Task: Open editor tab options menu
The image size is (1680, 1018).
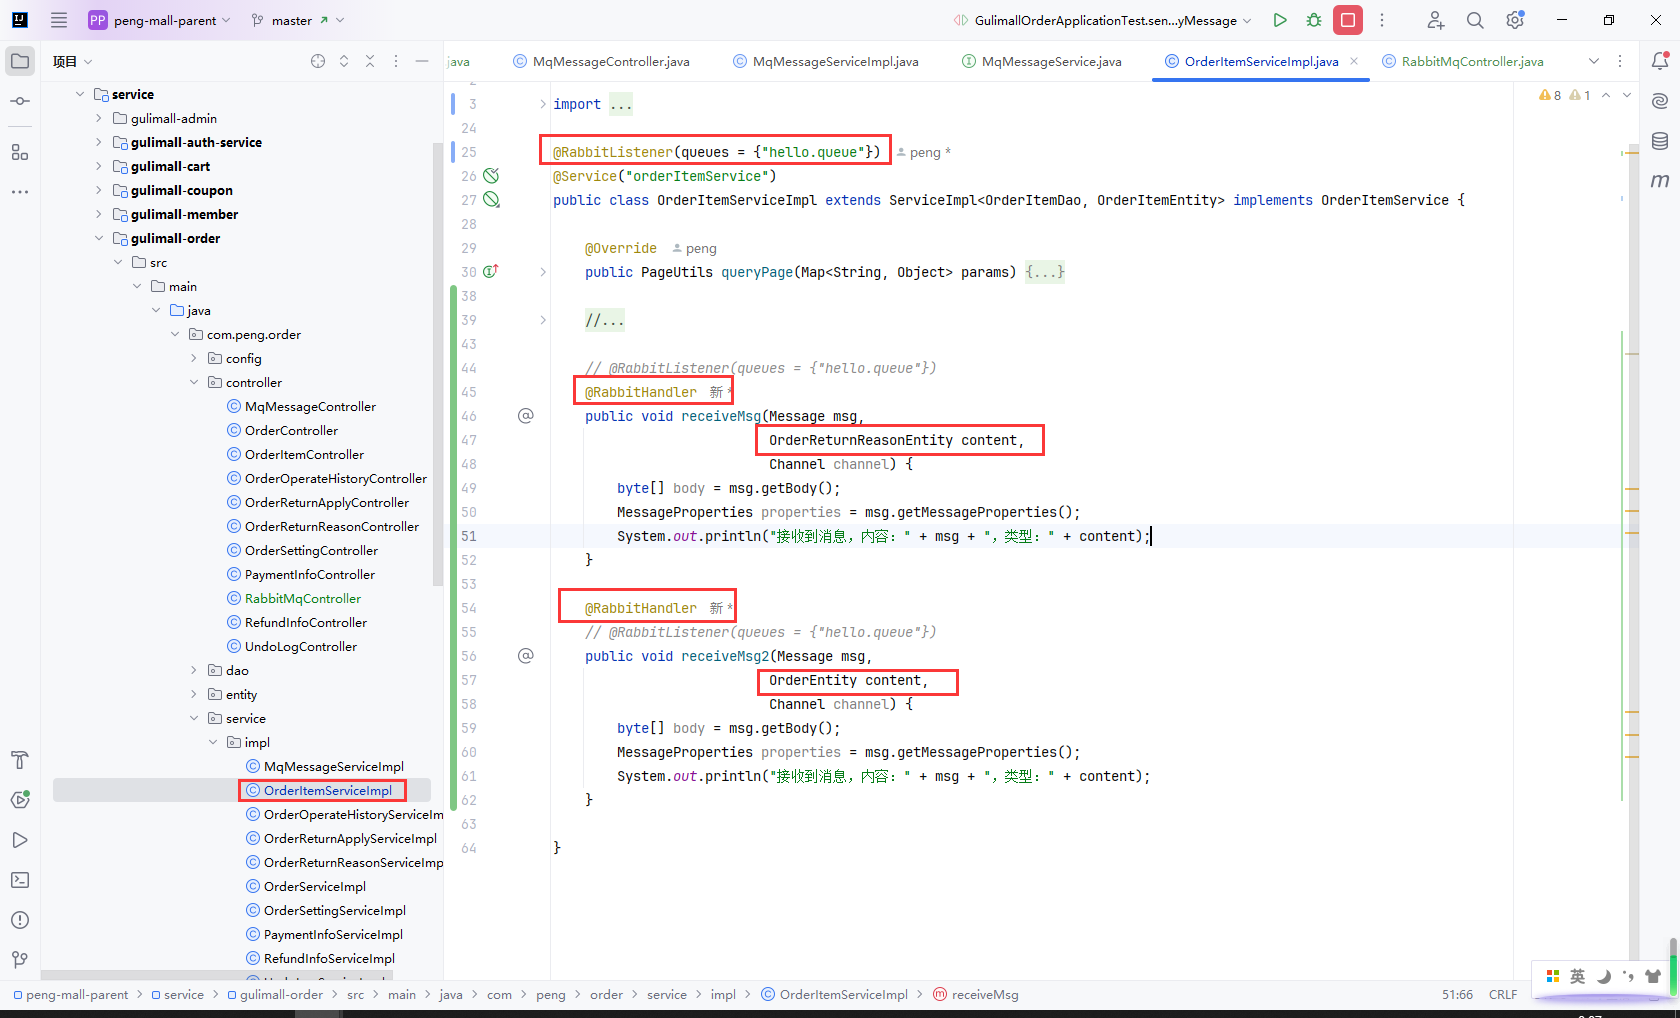Action: coord(1620,61)
